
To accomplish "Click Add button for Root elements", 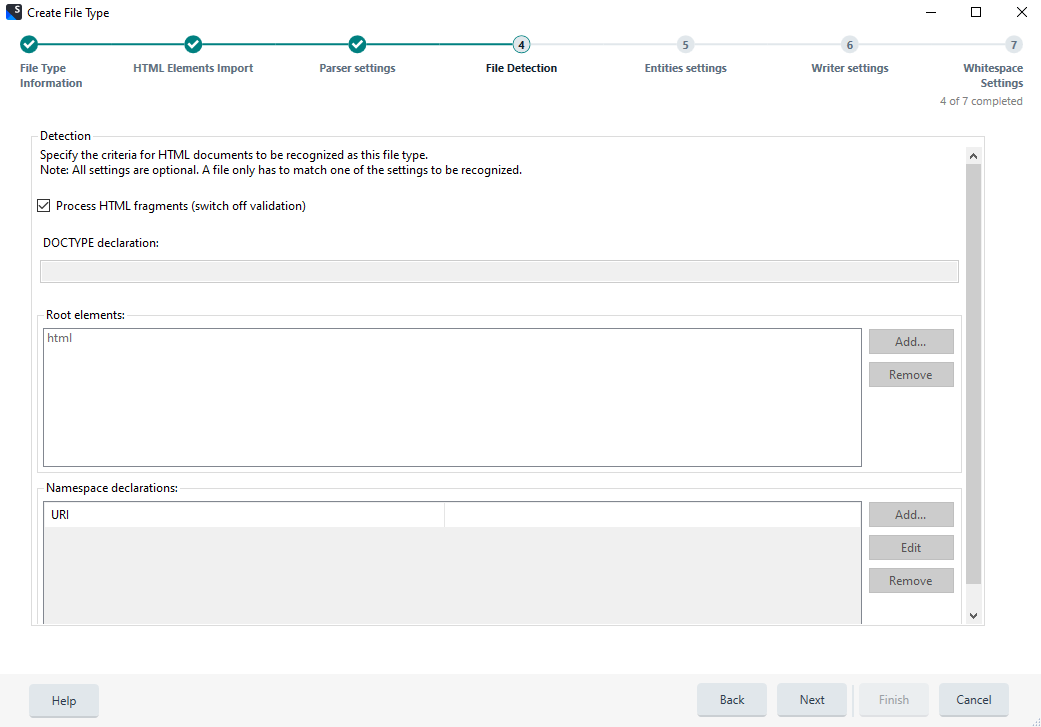I will [x=910, y=342].
